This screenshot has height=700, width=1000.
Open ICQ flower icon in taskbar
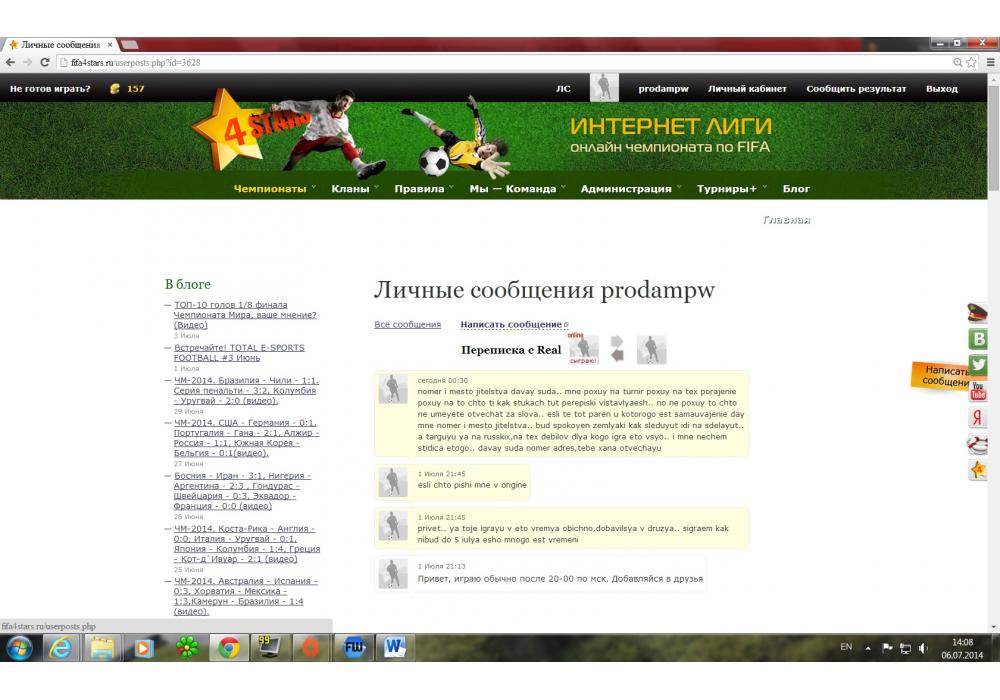186,648
